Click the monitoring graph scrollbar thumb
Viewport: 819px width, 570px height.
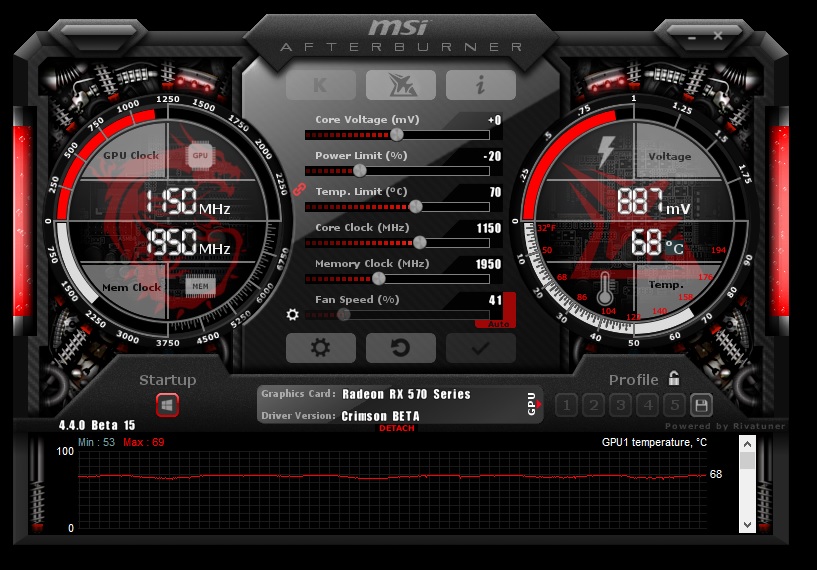[747, 460]
